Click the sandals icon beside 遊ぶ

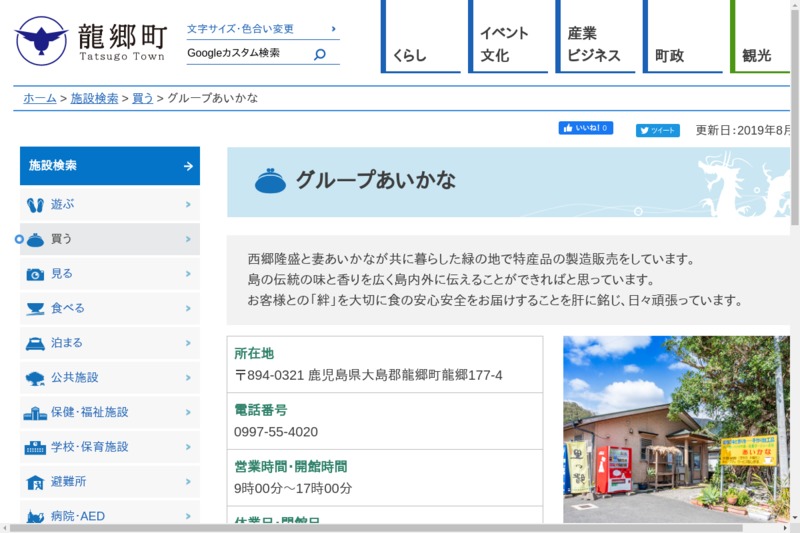[35, 205]
